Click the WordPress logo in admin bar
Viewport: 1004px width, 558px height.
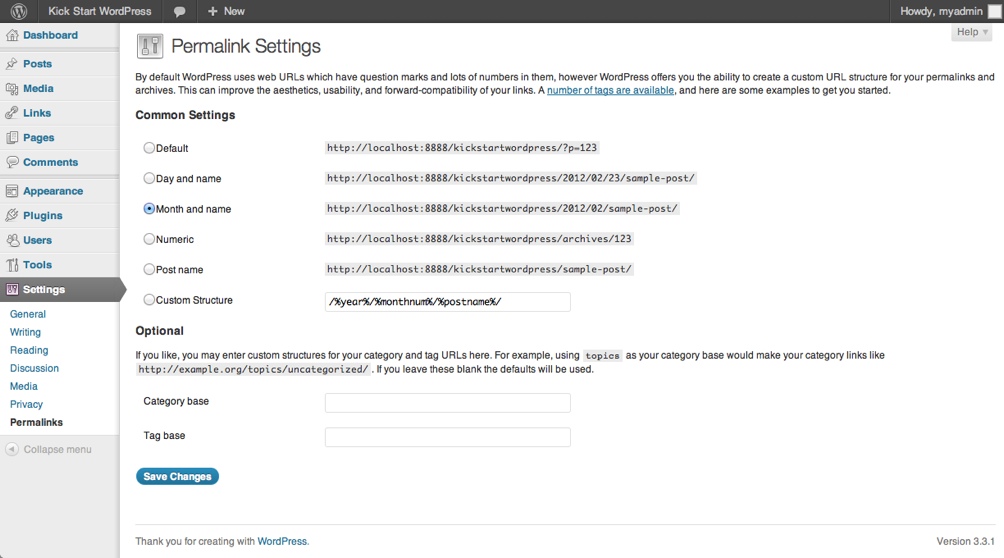pos(19,11)
